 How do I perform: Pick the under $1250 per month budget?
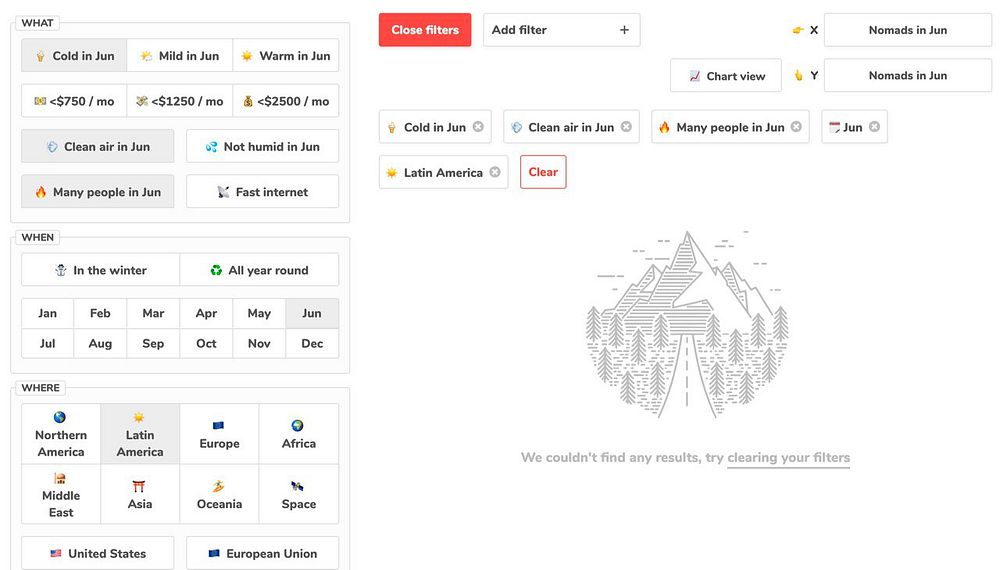click(x=180, y=101)
